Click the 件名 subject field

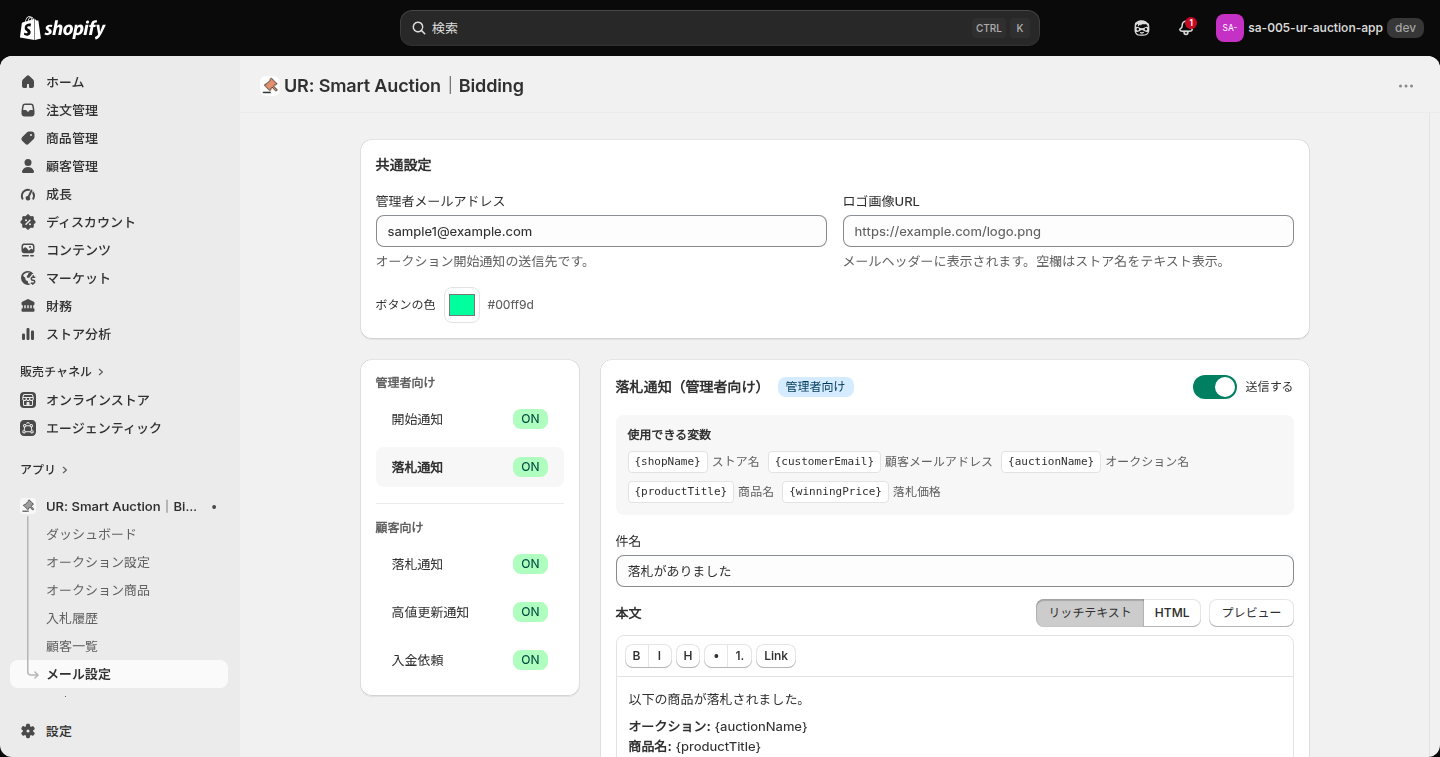pyautogui.click(x=955, y=571)
